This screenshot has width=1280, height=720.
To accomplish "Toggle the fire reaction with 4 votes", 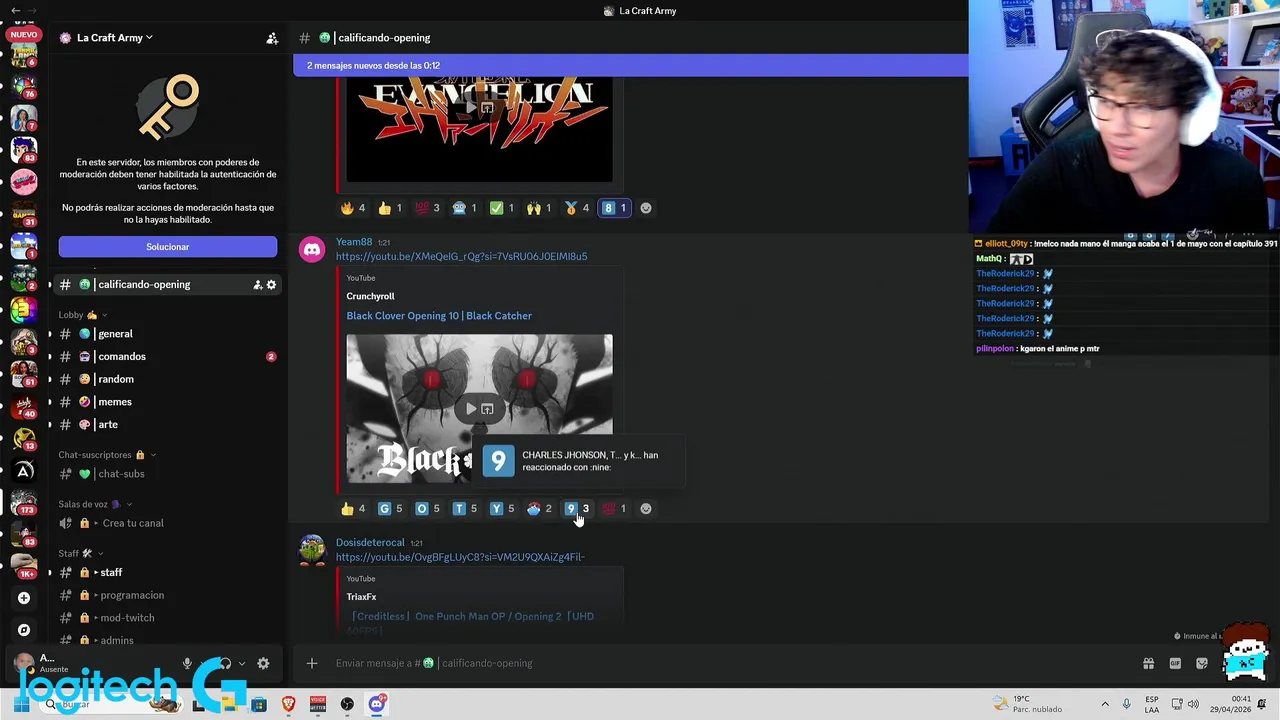I will click(x=353, y=208).
